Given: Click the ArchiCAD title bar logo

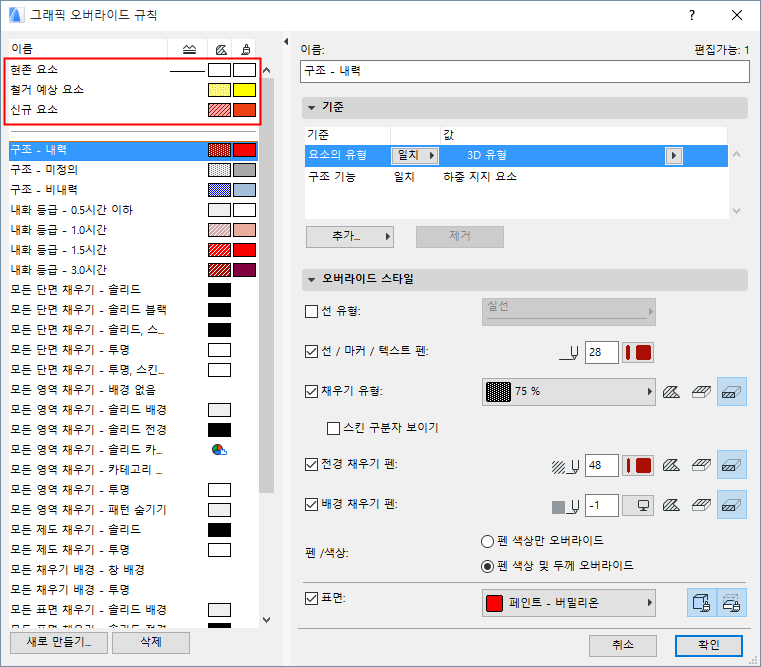Looking at the screenshot, I should tap(16, 15).
